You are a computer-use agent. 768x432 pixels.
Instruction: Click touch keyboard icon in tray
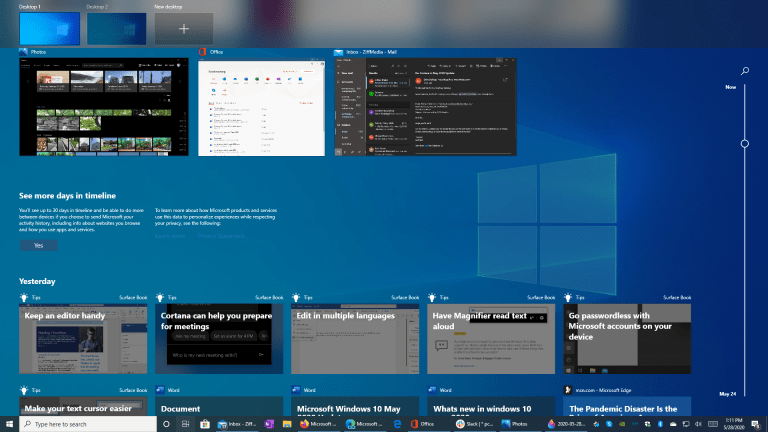click(x=713, y=424)
